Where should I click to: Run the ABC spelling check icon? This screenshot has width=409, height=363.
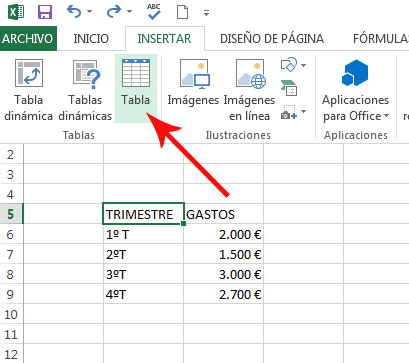(154, 12)
